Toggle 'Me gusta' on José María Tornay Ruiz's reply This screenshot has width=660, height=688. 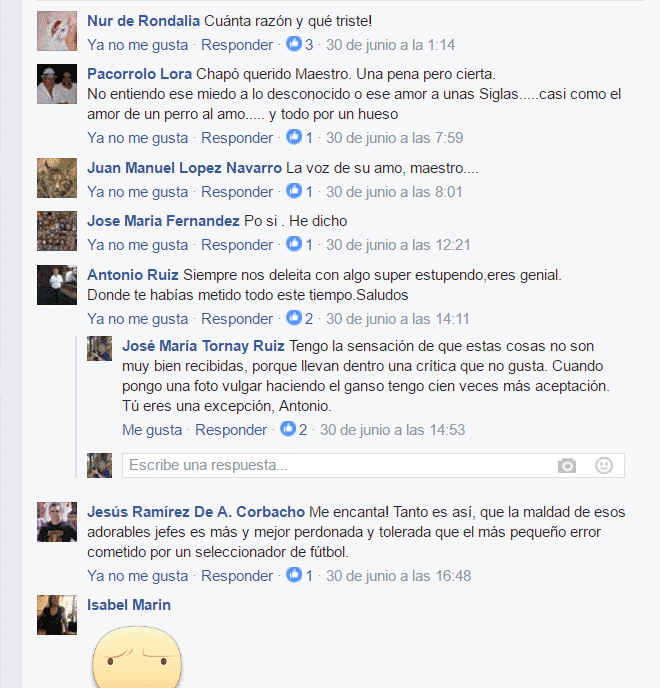coord(152,430)
